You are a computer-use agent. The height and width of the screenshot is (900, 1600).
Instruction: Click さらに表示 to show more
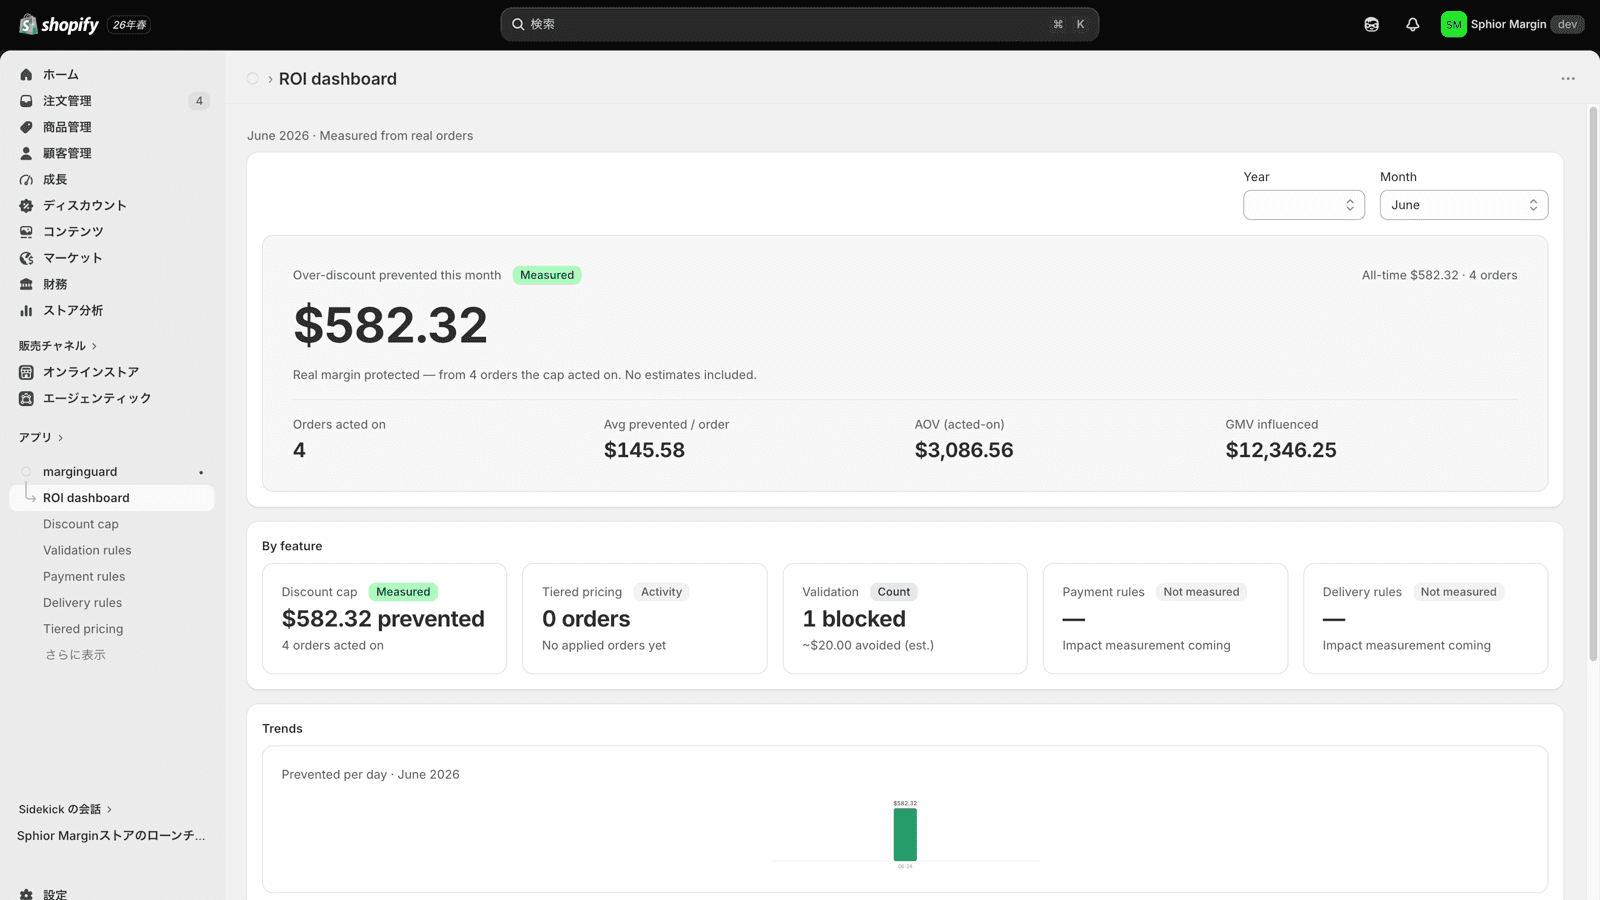point(75,655)
